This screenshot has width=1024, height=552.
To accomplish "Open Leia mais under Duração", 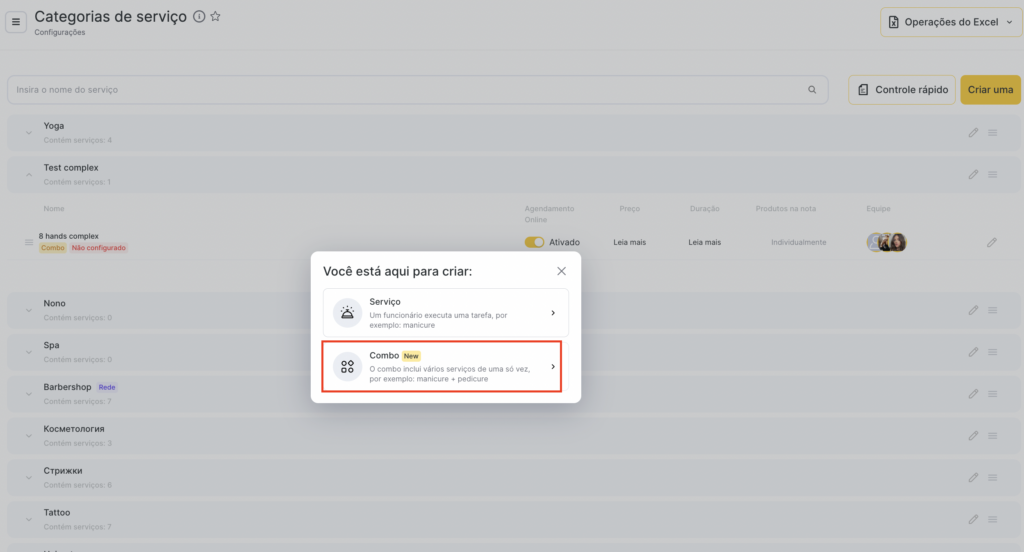I will coord(705,242).
